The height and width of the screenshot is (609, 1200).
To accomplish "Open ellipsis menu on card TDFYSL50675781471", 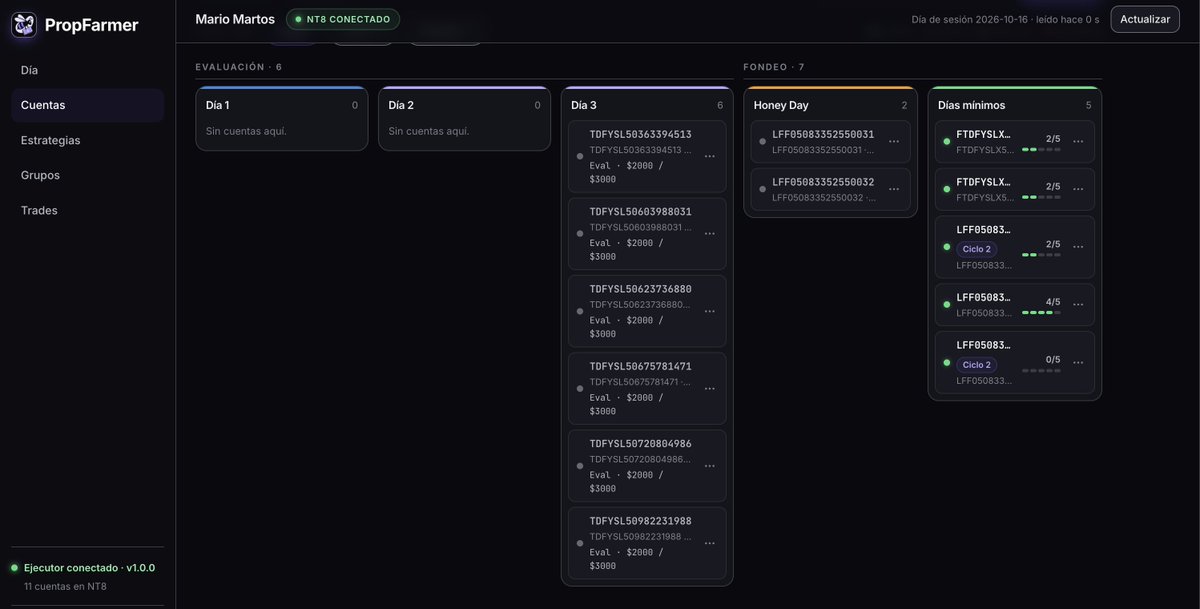I will coord(710,388).
